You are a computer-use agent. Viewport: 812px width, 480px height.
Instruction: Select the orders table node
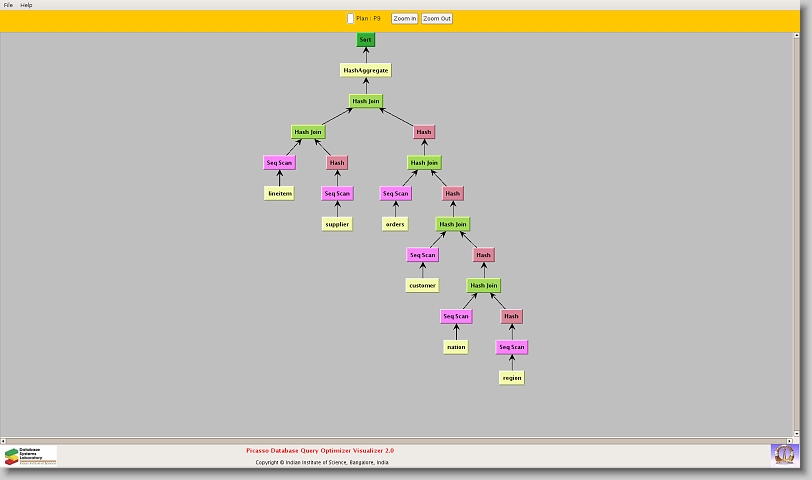395,224
